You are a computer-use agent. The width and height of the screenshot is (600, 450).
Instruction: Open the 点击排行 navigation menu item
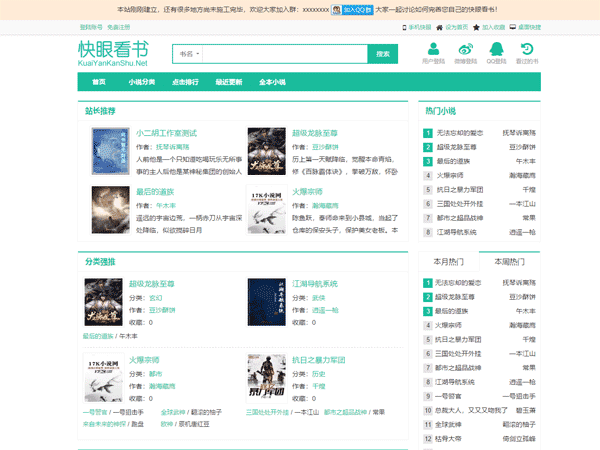185,81
